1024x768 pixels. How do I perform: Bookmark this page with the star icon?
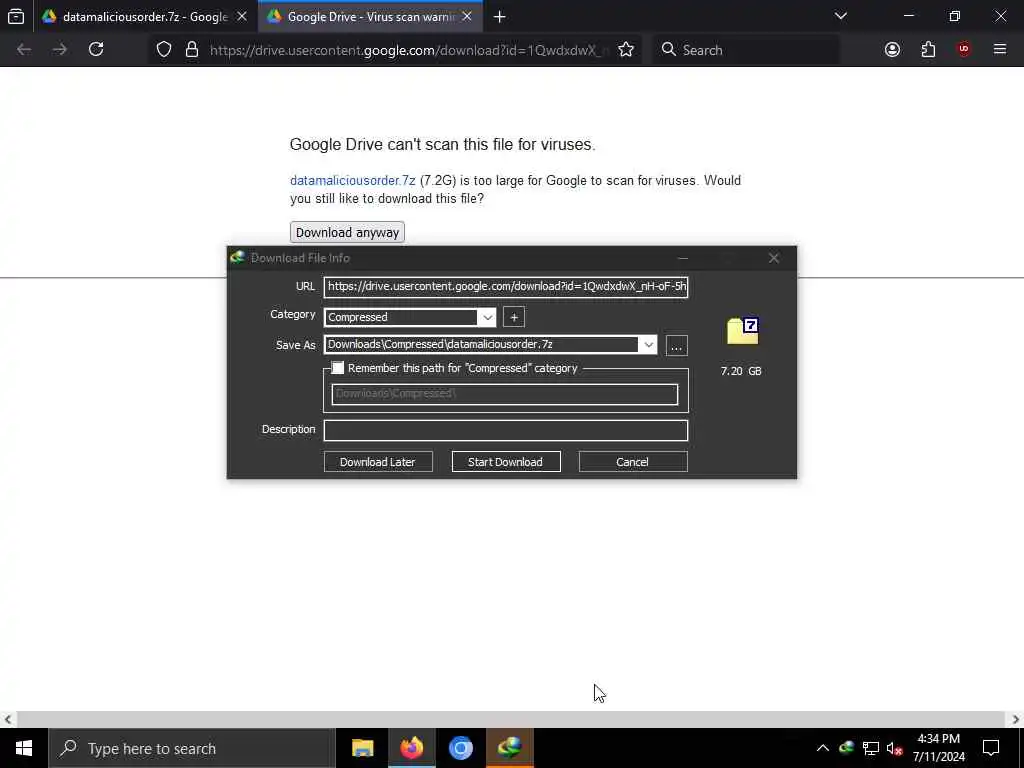(626, 50)
